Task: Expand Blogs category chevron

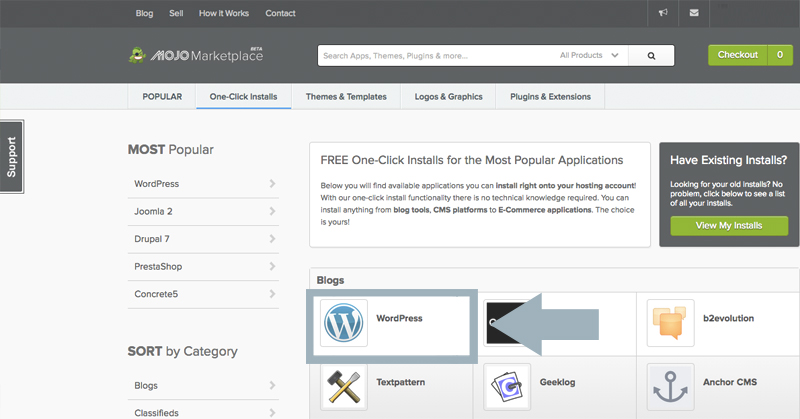Action: [272, 385]
